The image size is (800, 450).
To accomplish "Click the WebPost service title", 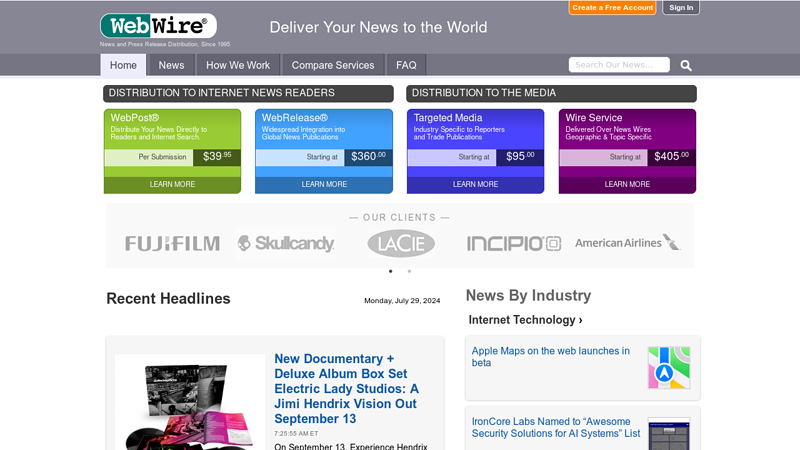I will click(x=135, y=118).
